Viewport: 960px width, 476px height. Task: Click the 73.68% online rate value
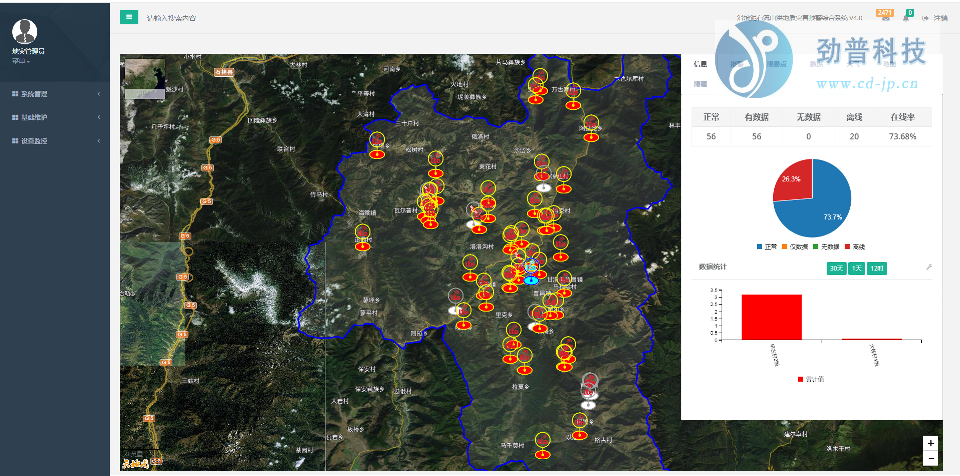(902, 137)
